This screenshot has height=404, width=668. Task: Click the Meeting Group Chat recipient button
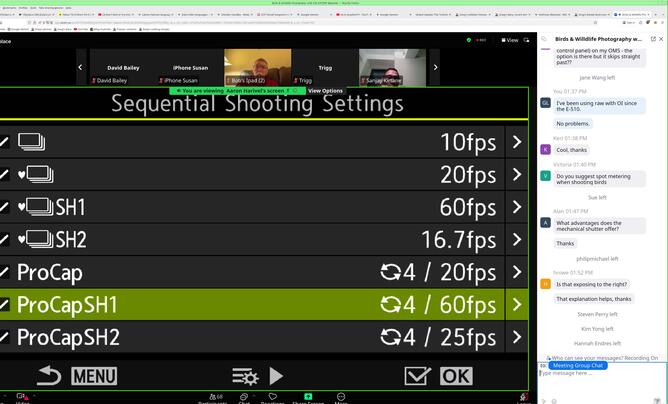click(x=577, y=366)
